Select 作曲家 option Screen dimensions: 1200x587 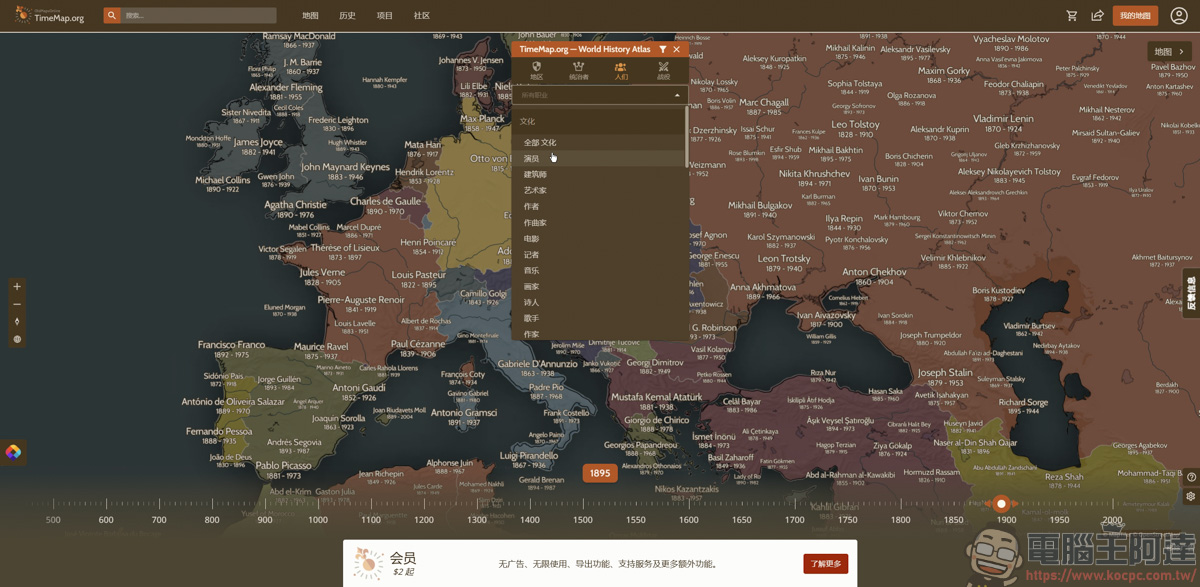pos(535,223)
